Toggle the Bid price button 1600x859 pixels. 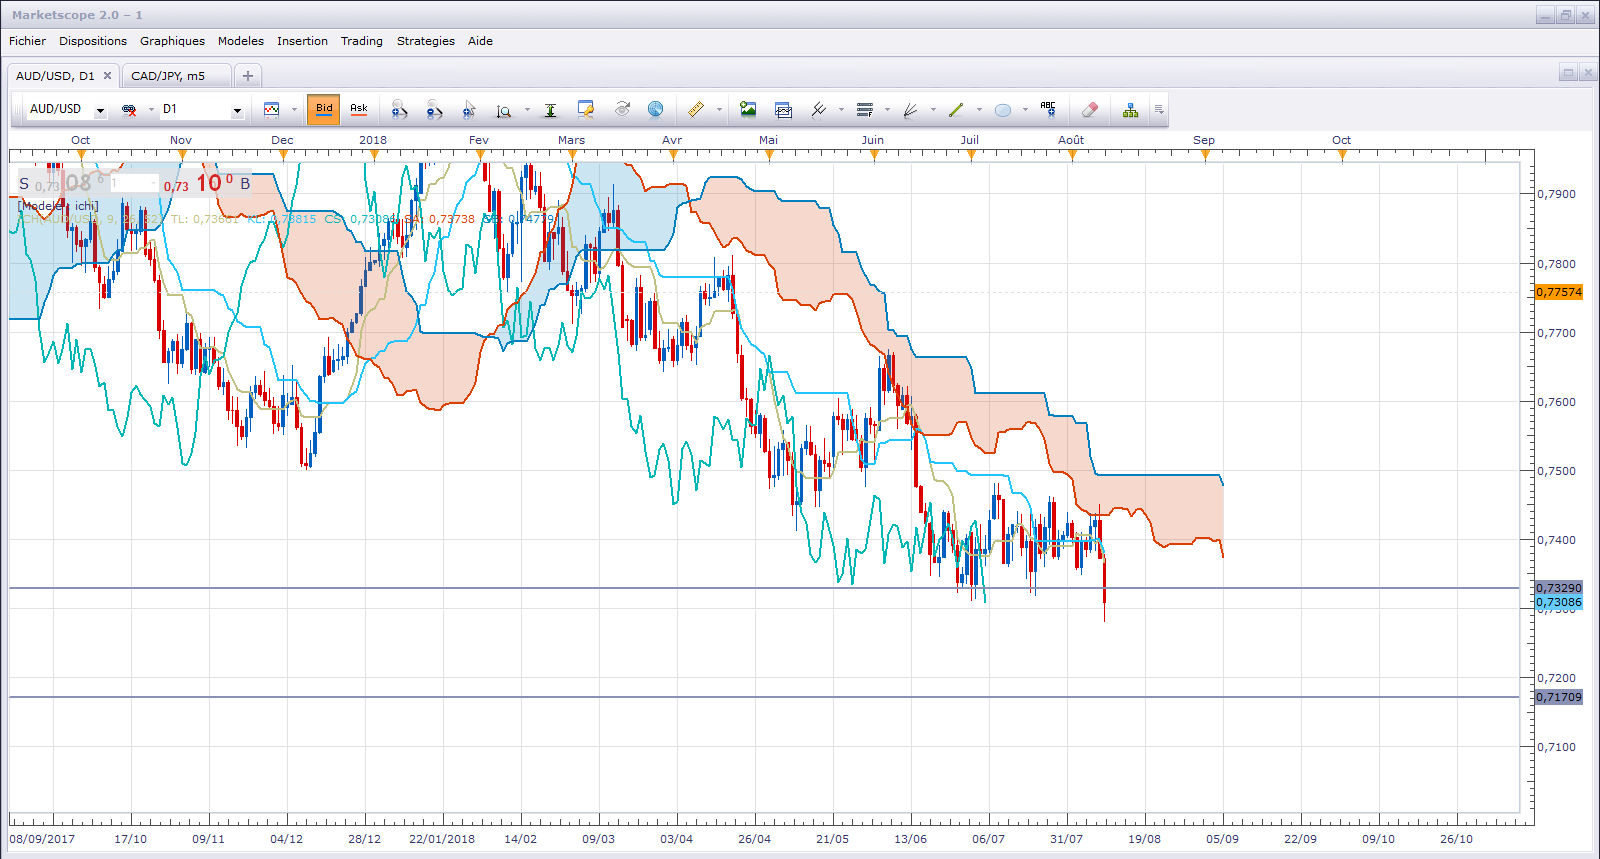324,110
